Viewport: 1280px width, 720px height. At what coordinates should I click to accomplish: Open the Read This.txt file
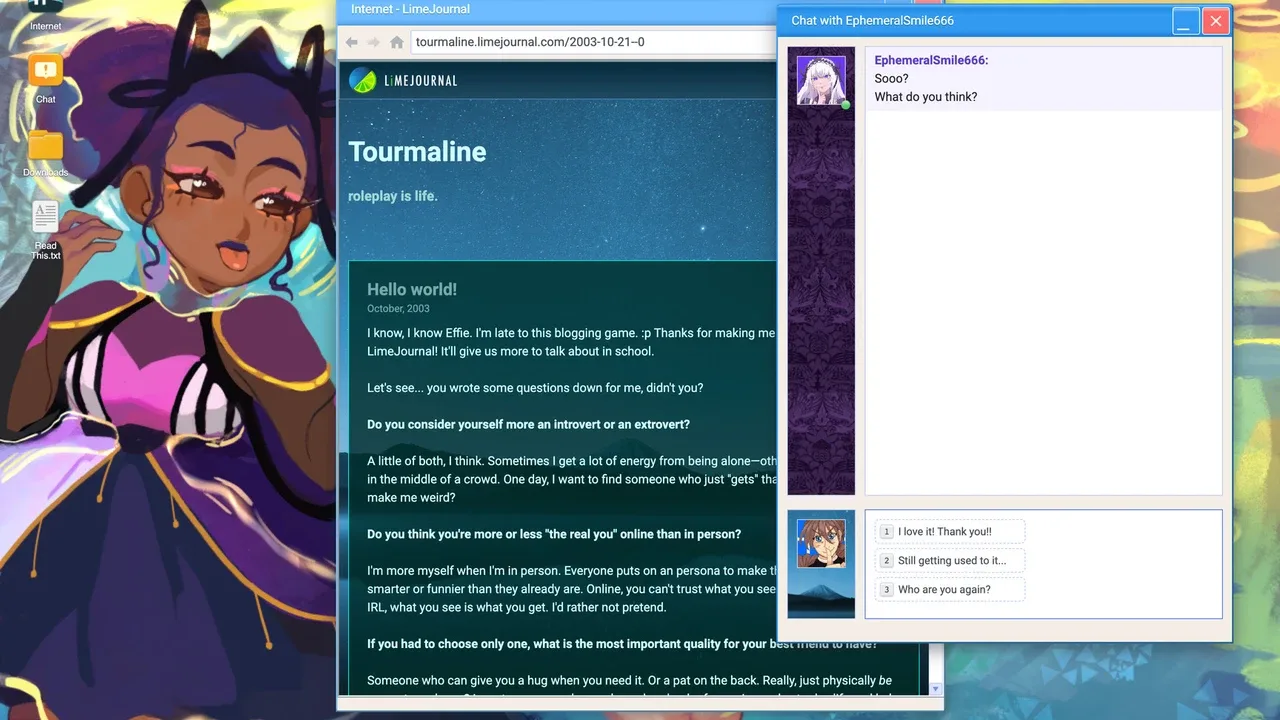click(x=45, y=218)
